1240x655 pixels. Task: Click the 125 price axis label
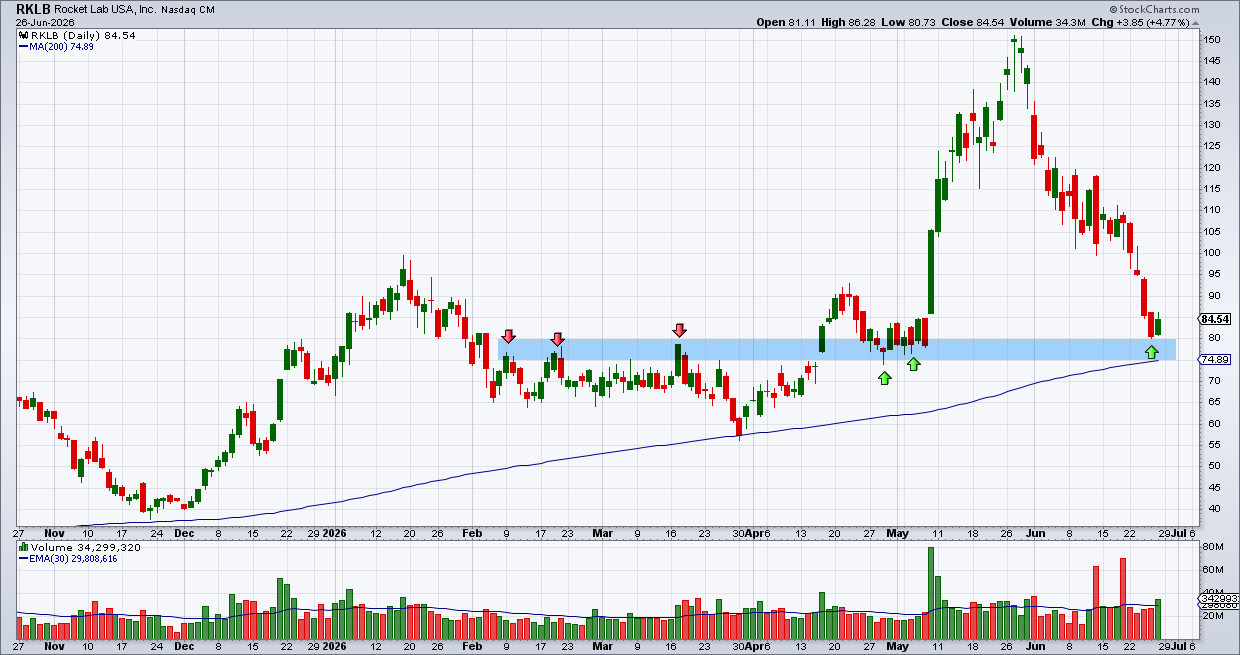point(1212,125)
